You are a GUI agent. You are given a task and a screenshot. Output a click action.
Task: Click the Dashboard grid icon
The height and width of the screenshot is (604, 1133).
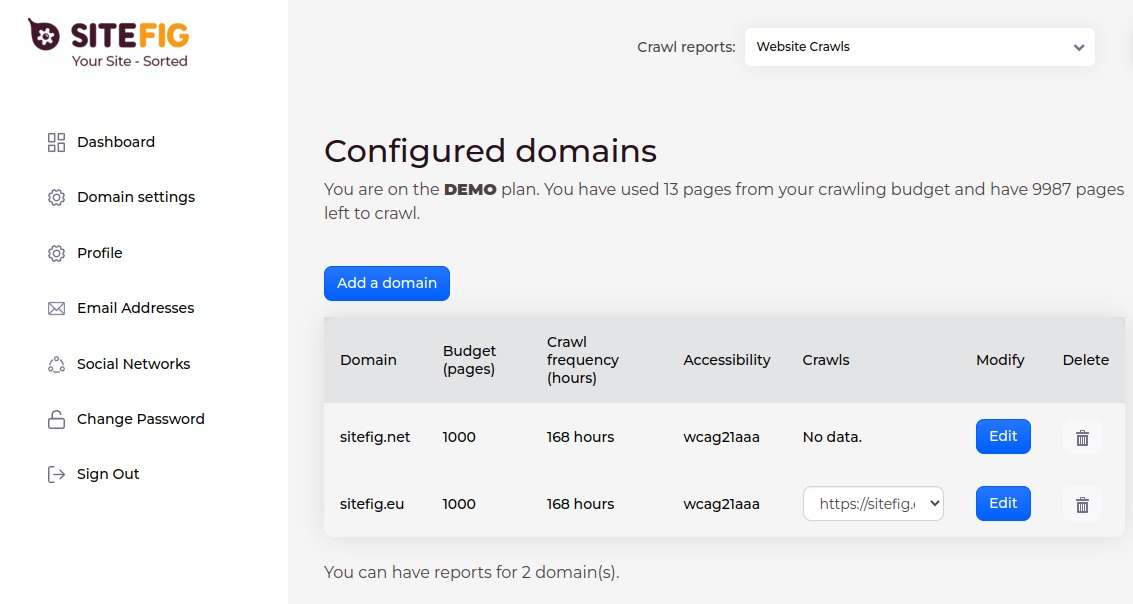click(x=56, y=142)
